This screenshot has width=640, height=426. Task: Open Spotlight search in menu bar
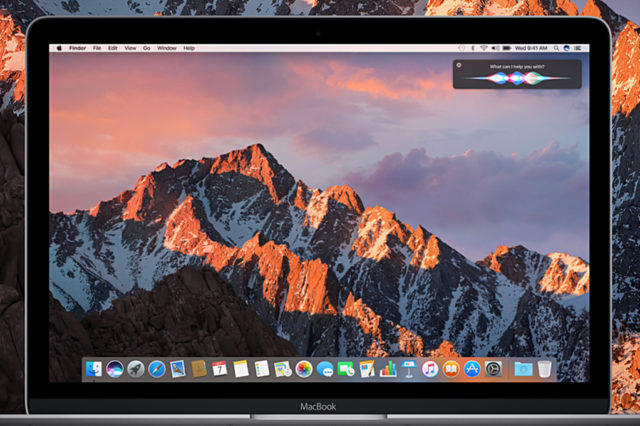click(x=555, y=48)
